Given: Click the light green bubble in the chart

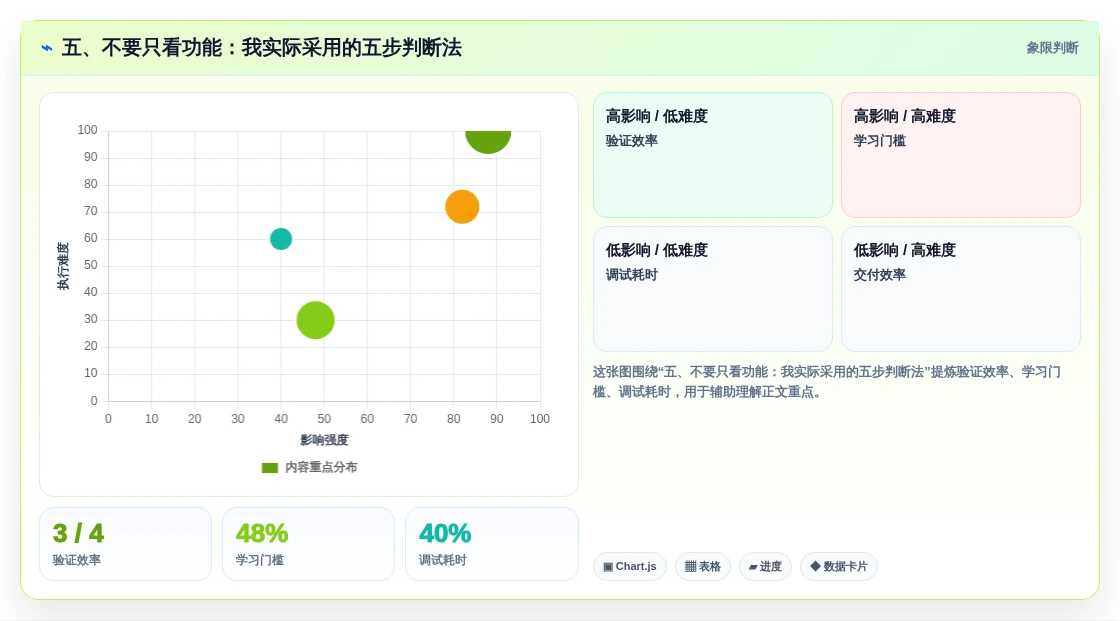Looking at the screenshot, I should coord(316,320).
